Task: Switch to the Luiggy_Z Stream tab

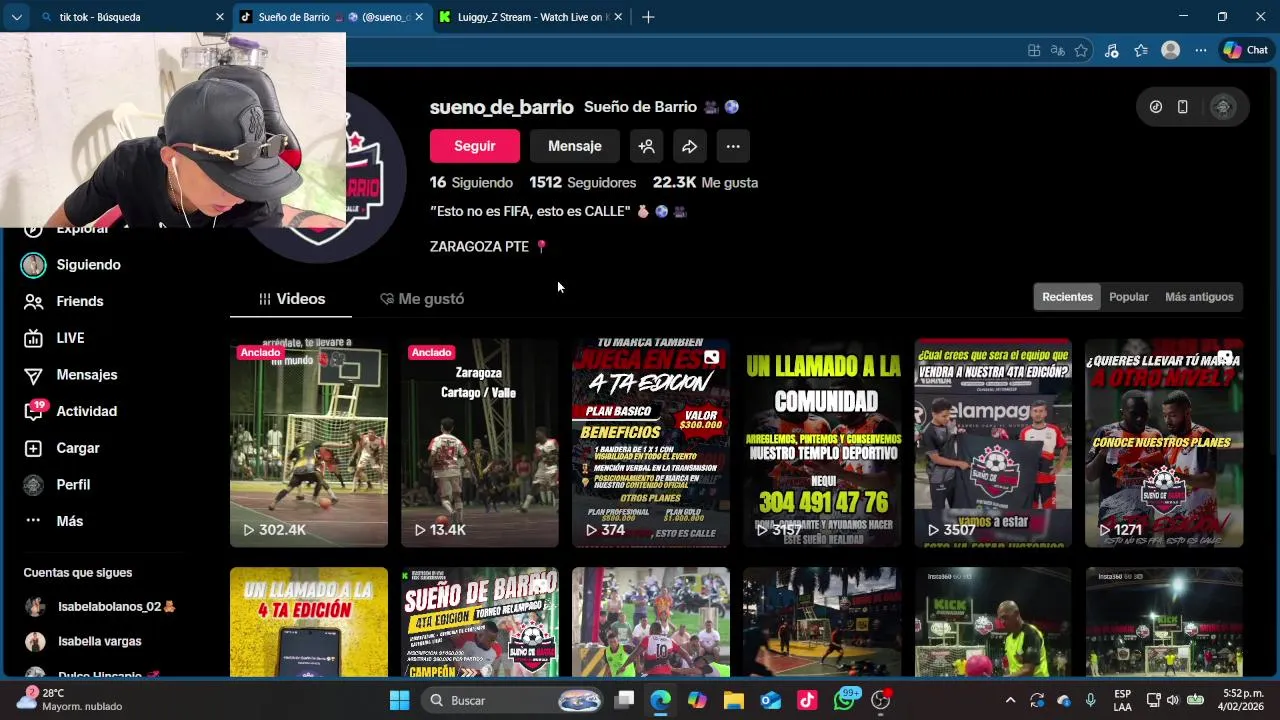Action: 532,17
